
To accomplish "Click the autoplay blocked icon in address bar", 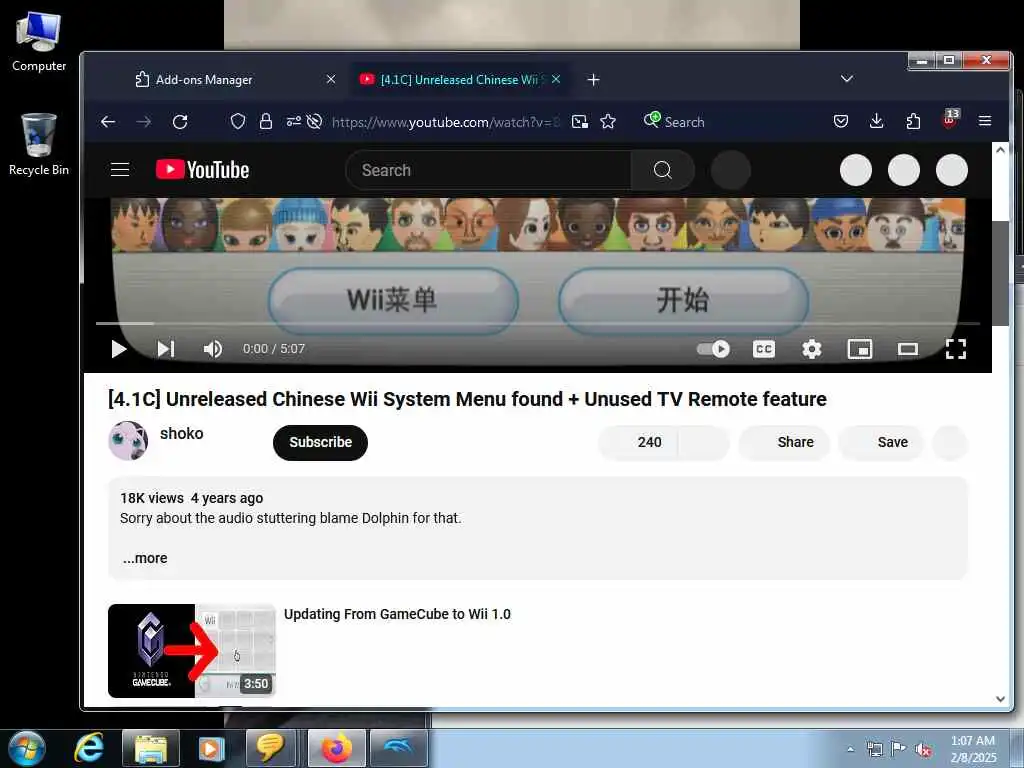I will pos(314,121).
